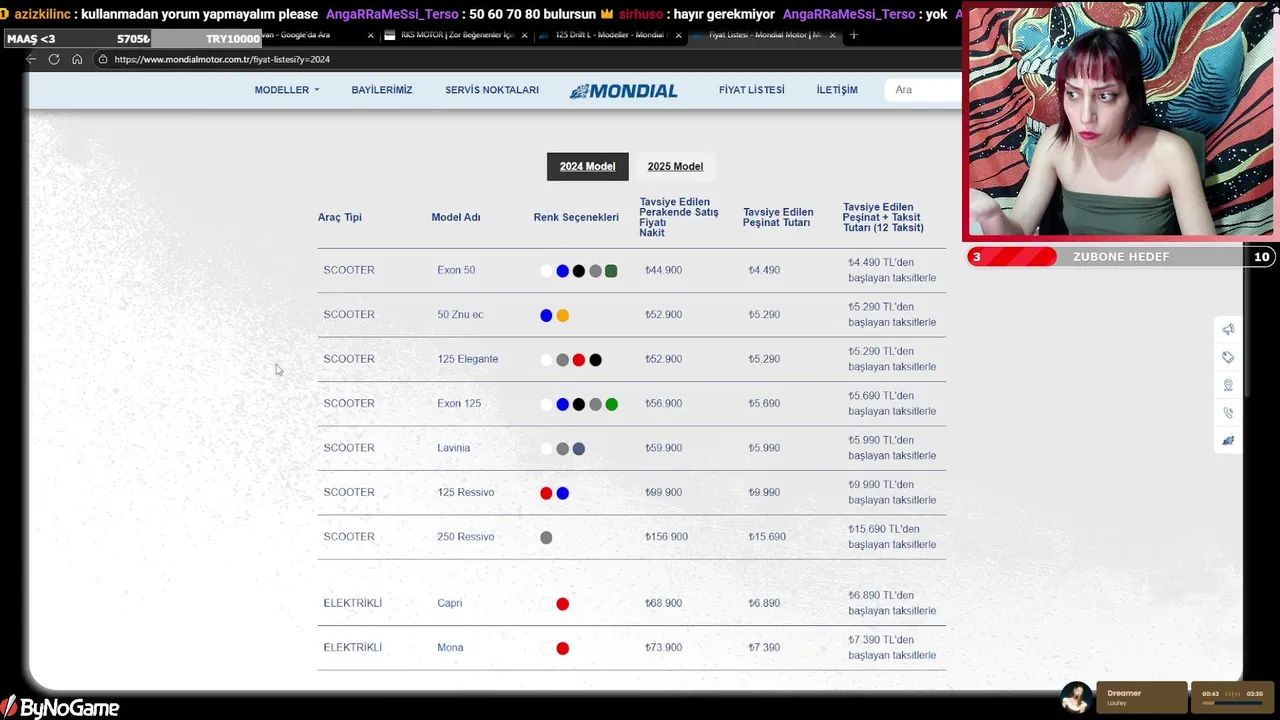
Task: Pick the red color for 125 Elegante
Action: [578, 360]
